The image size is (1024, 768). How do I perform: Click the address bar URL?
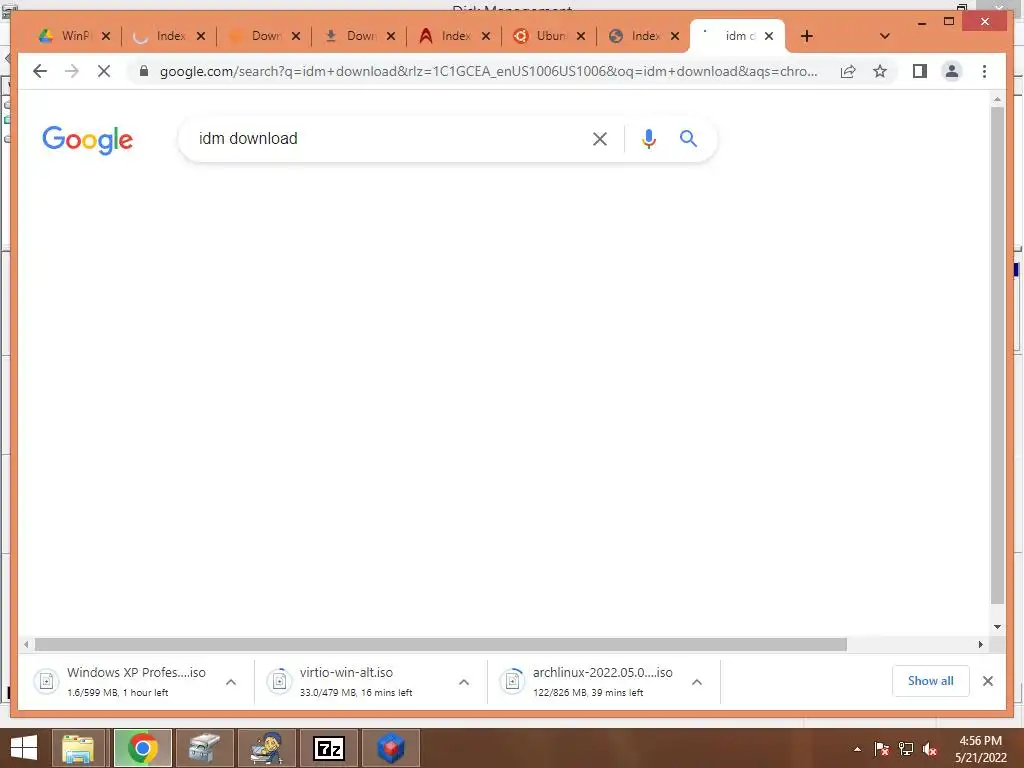pyautogui.click(x=488, y=71)
